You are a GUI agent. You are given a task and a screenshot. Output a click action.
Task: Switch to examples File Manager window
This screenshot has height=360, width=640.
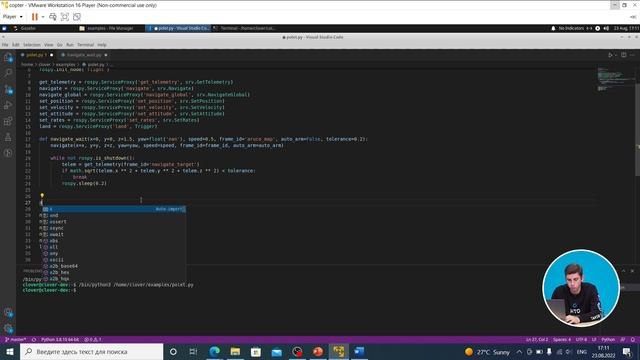pyautogui.click(x=110, y=28)
